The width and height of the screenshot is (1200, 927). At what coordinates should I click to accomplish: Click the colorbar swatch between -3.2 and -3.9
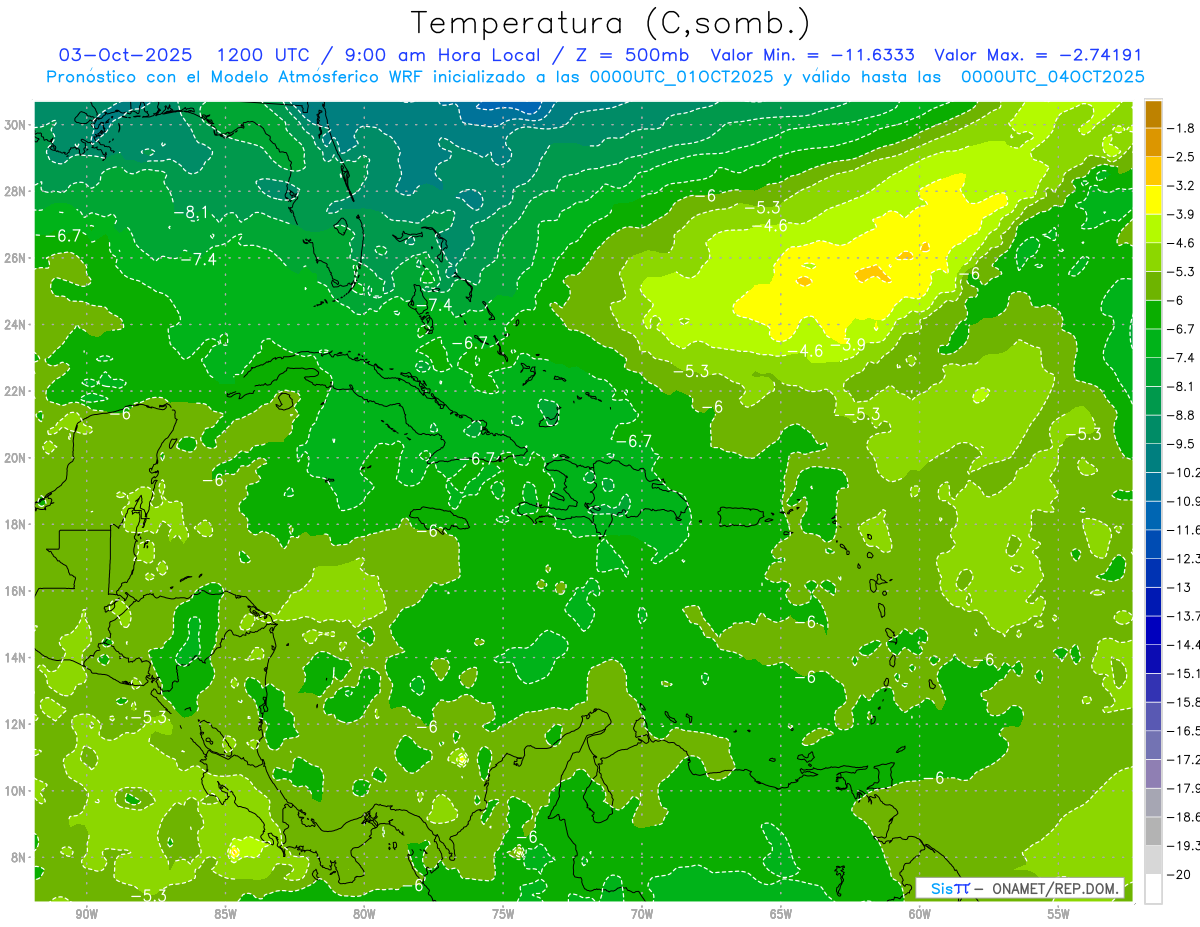tap(1153, 200)
